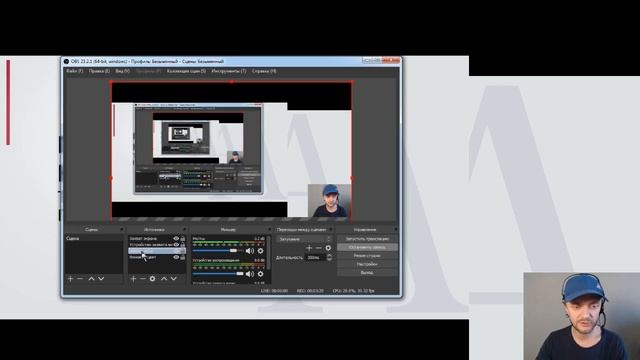Lock the Фоновый цвет source
This screenshot has height=360, width=640.
coord(183,257)
